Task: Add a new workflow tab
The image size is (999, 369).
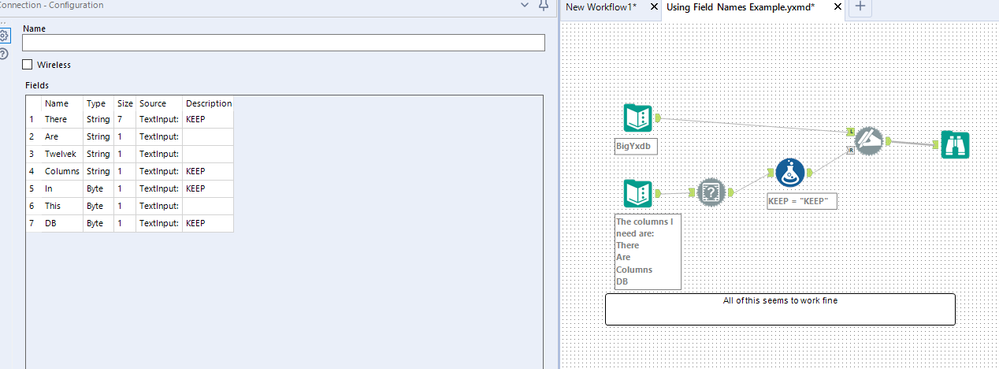Action: tap(860, 6)
